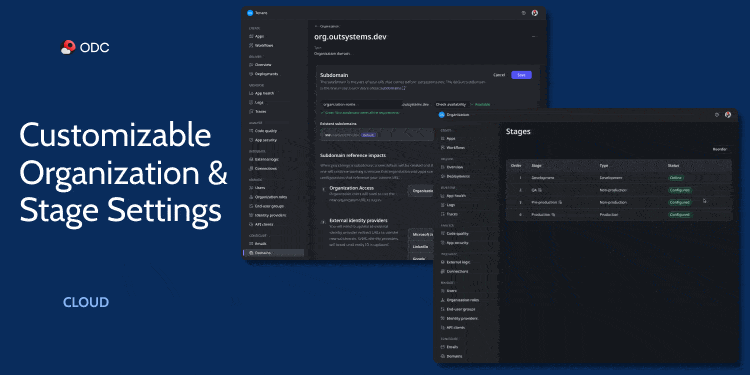
Task: Click the Emails icon in Tenant window sidebar
Action: point(251,243)
